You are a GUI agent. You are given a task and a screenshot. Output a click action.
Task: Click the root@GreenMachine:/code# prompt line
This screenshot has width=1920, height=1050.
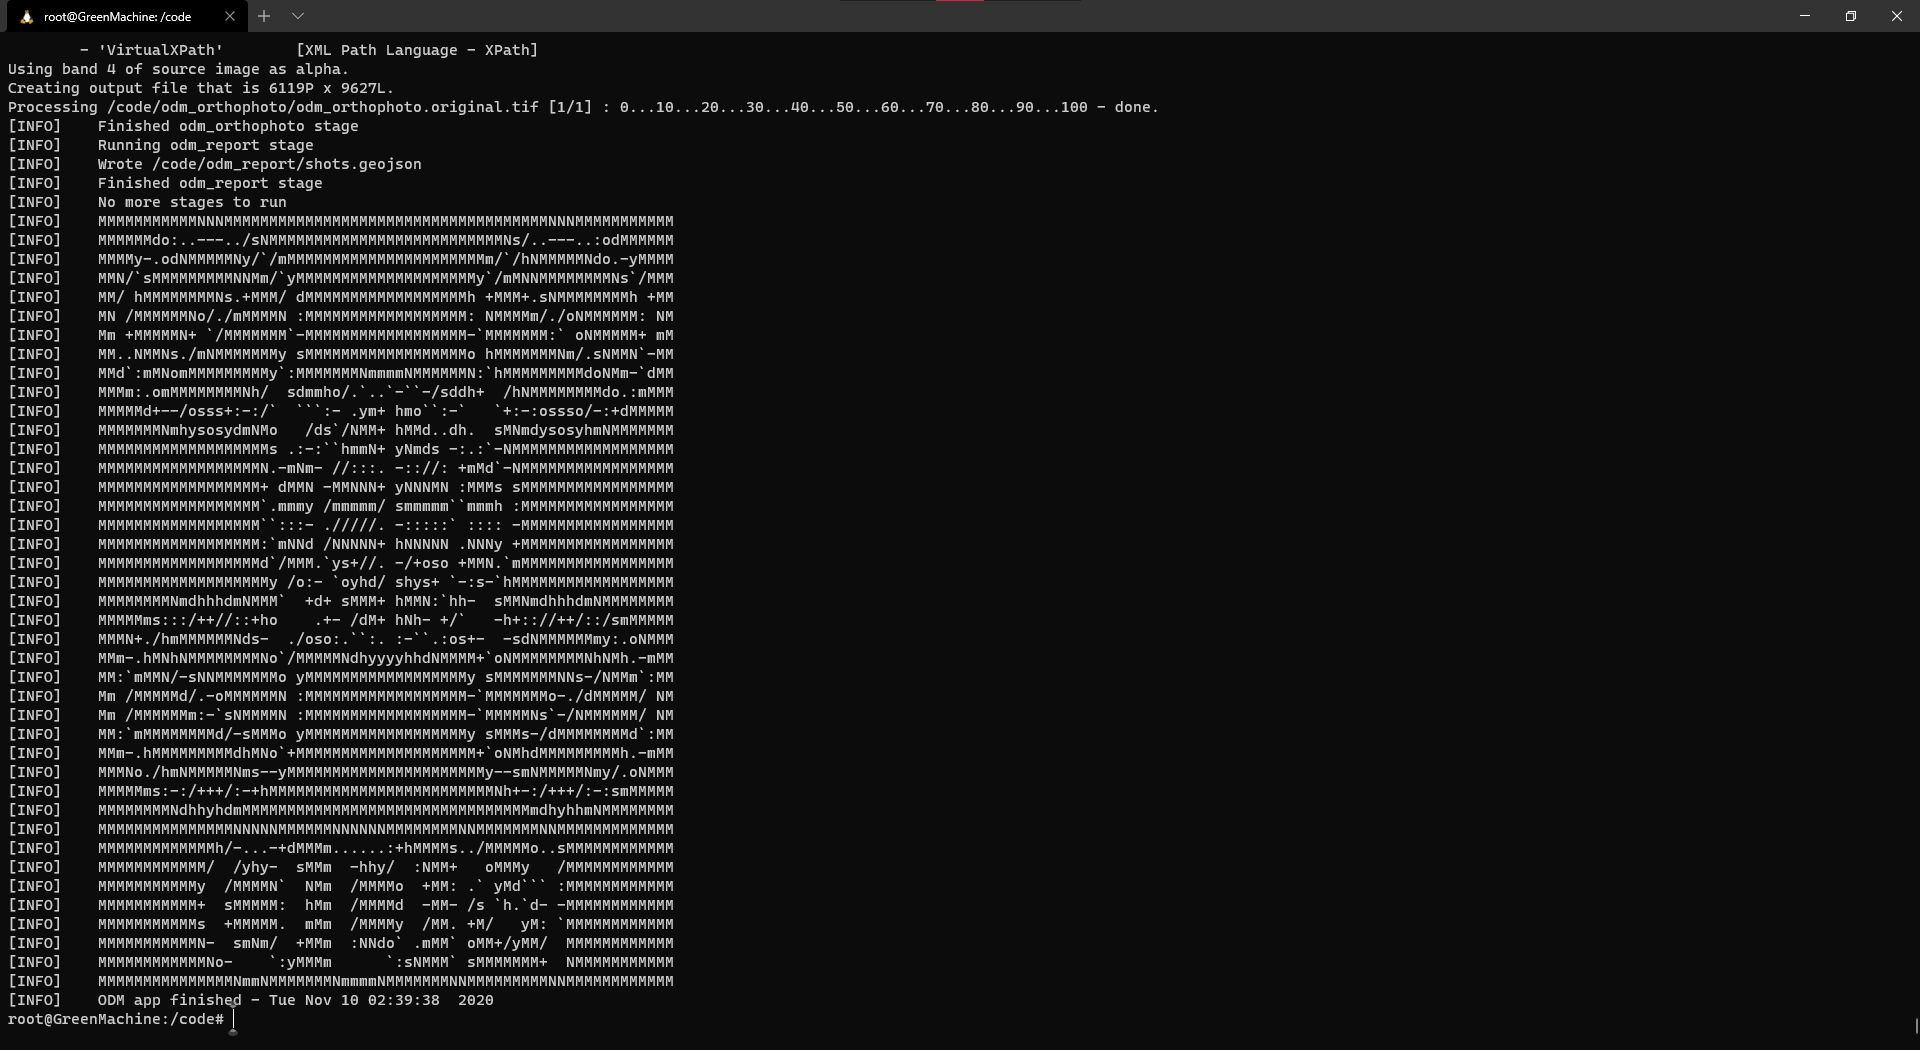tap(115, 1019)
